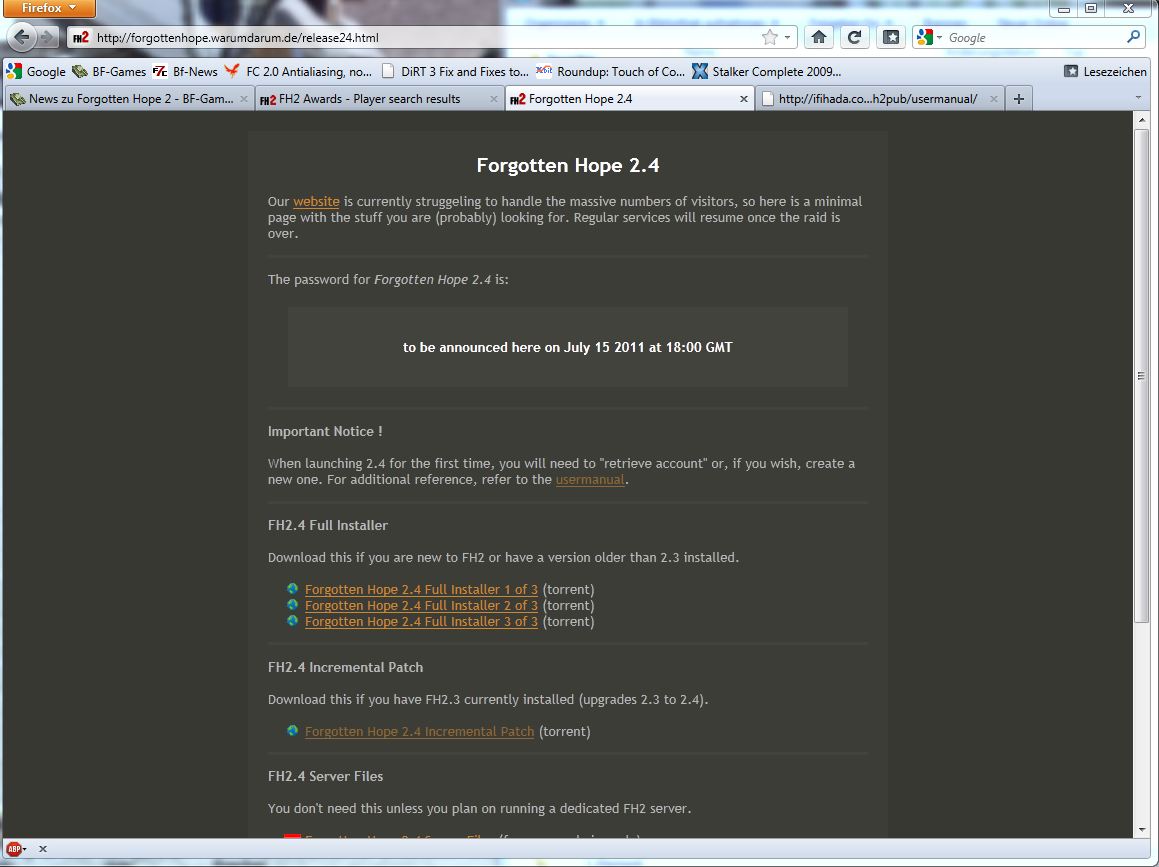Close the Forgotten Hope 2.4 tab
The width and height of the screenshot is (1159, 867).
pyautogui.click(x=744, y=99)
